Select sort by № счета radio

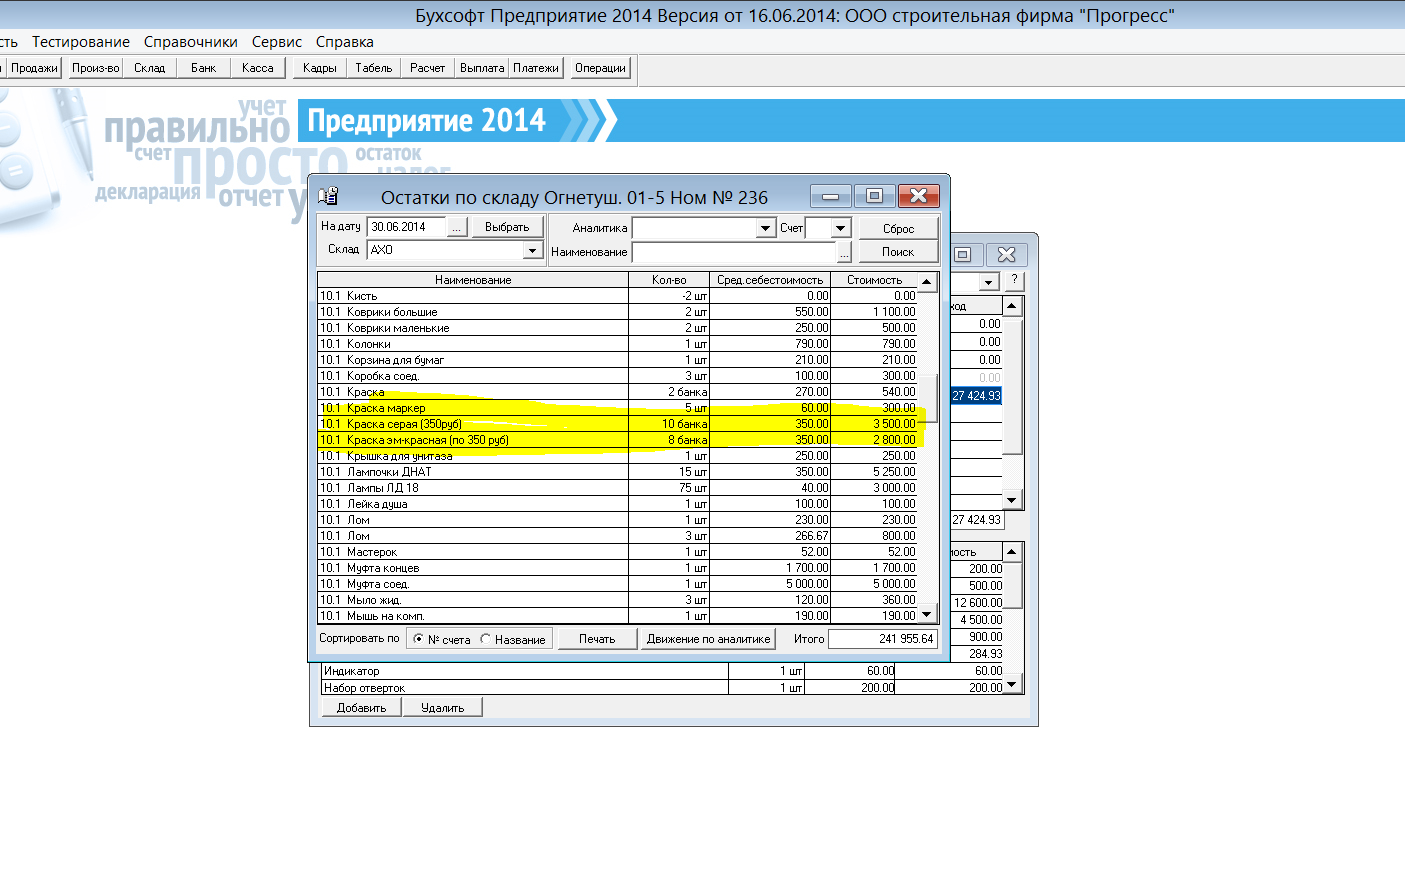(x=418, y=639)
